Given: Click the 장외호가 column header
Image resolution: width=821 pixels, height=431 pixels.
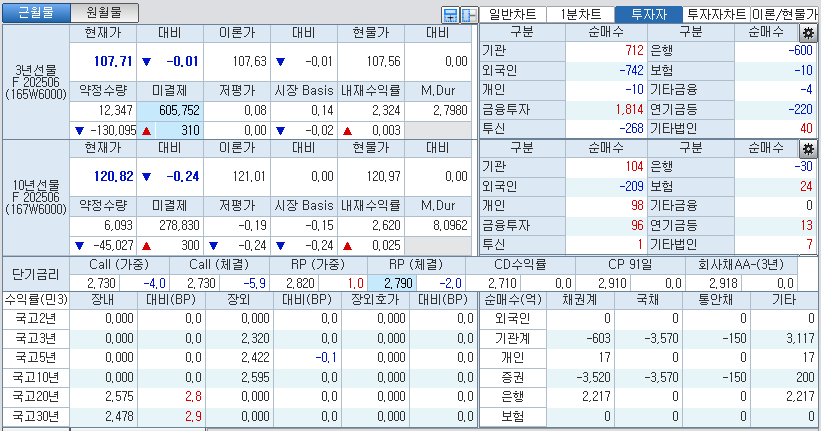Looking at the screenshot, I should tap(375, 300).
